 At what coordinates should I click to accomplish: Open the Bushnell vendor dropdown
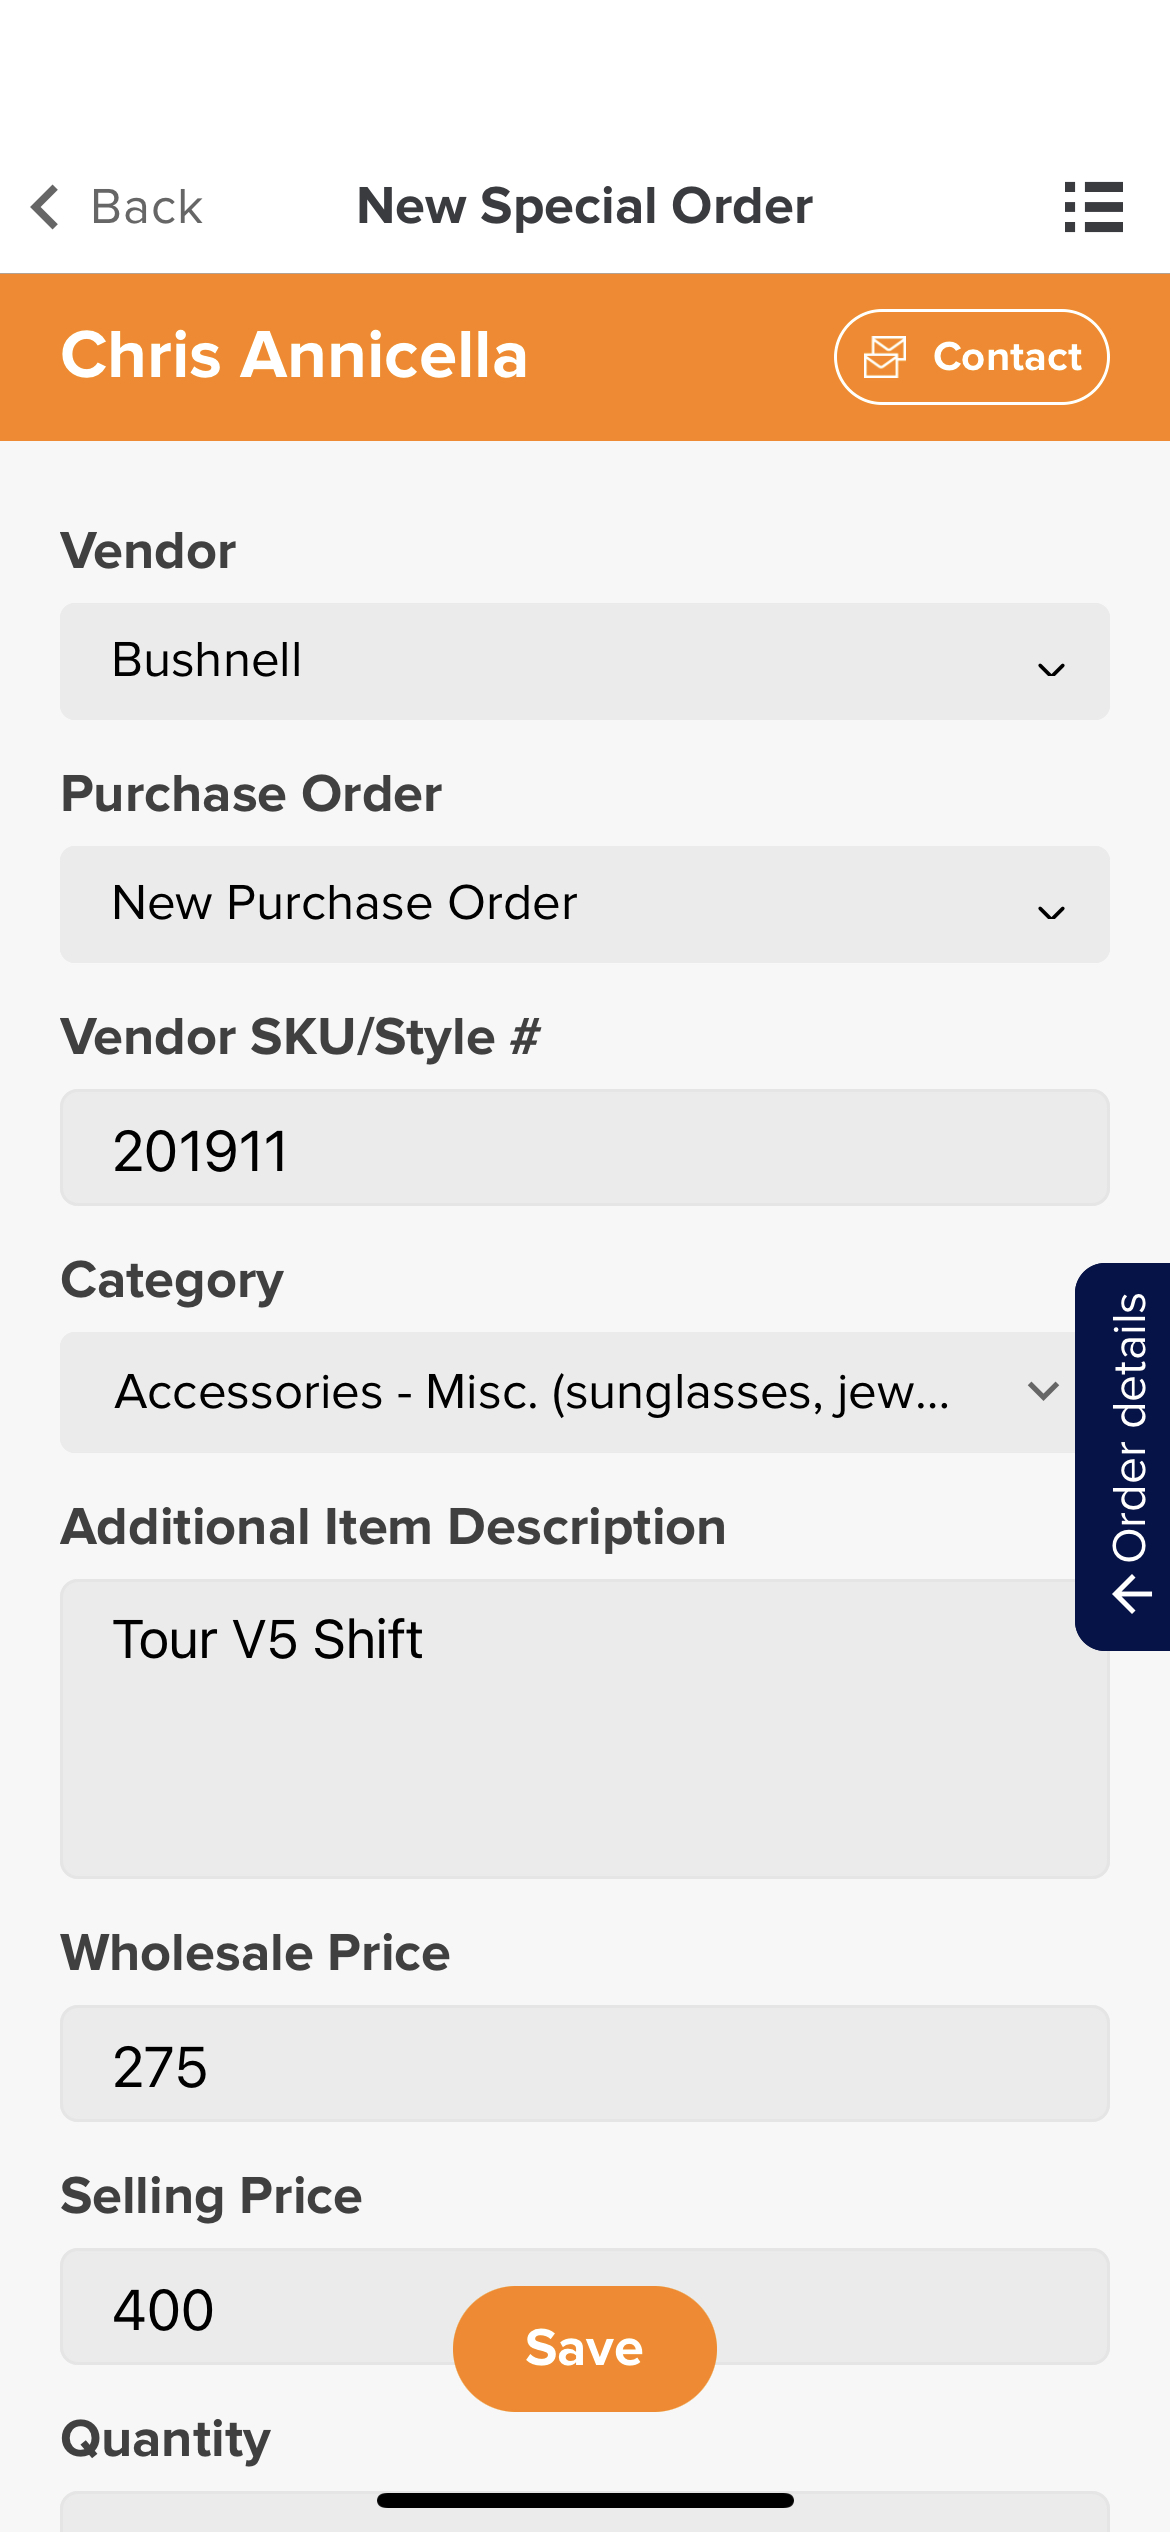click(585, 661)
